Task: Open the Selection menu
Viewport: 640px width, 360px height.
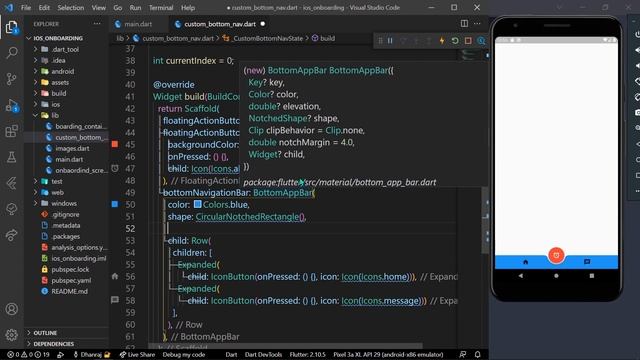Action: tap(71, 7)
